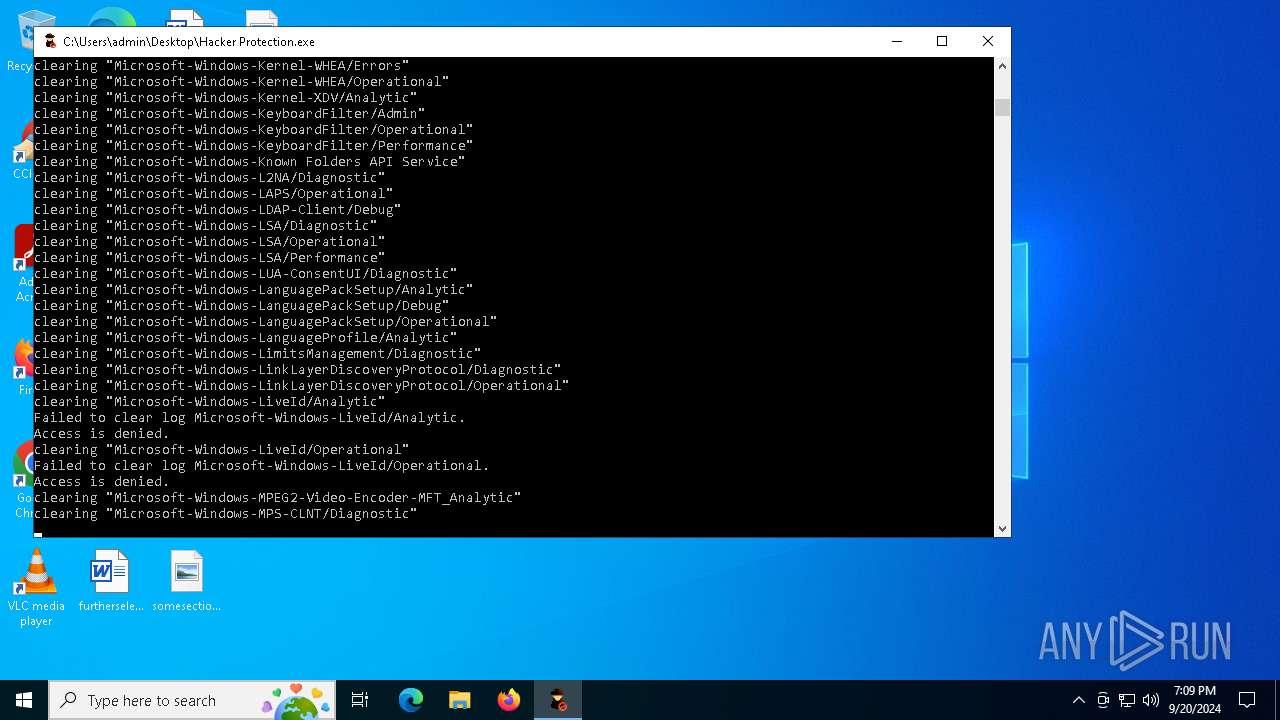Click the line 'clearing "Microsoft-Windows-LUA-ConsentUI/Diagnostic"'

click(245, 273)
